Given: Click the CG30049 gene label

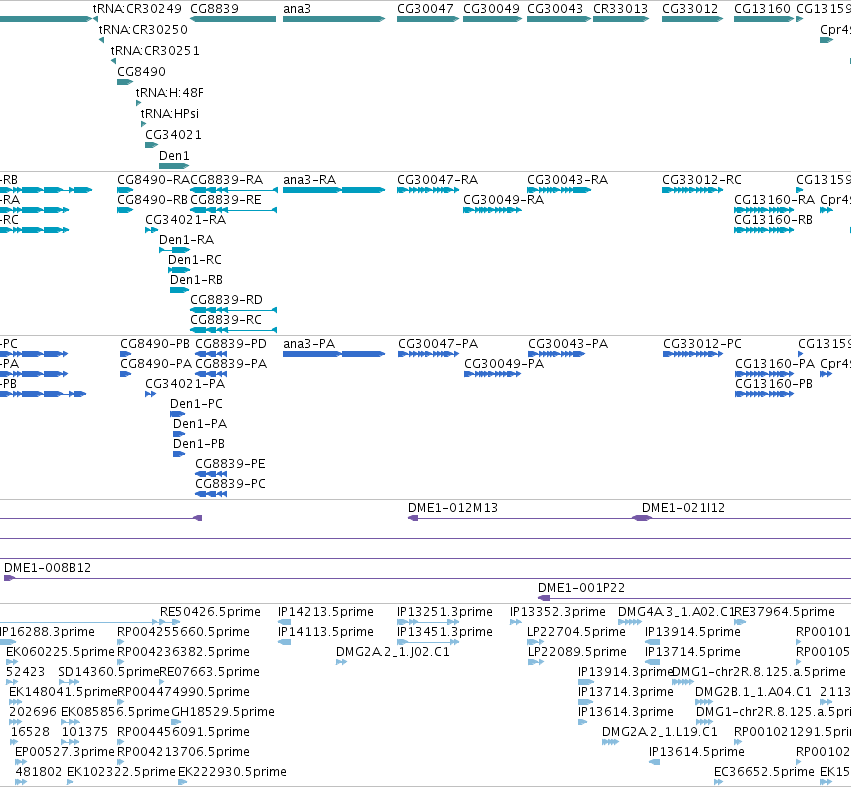Looking at the screenshot, I should click(491, 9).
